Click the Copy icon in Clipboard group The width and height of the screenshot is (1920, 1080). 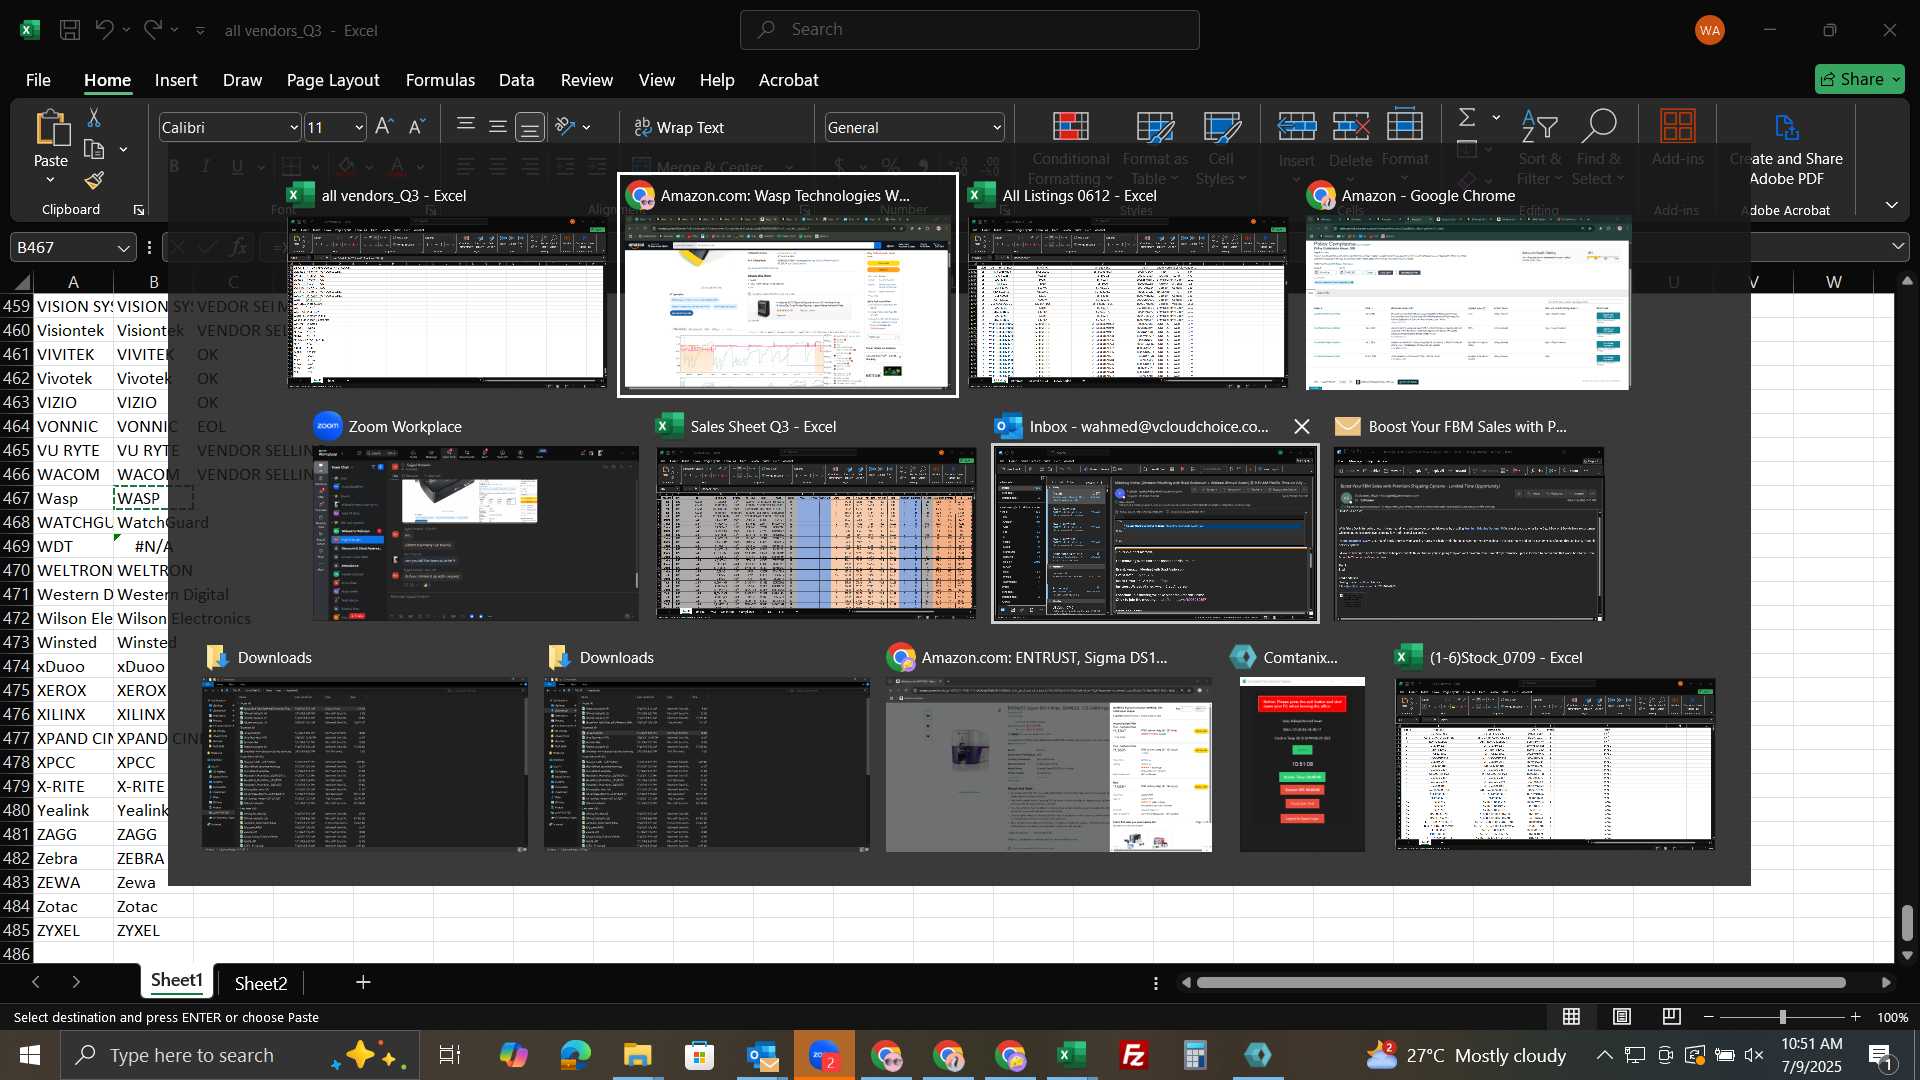[94, 150]
